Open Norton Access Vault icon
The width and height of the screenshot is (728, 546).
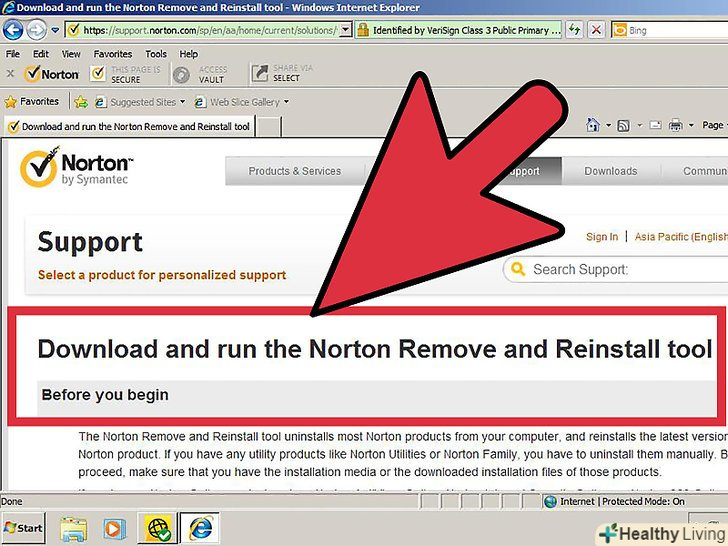click(x=182, y=75)
